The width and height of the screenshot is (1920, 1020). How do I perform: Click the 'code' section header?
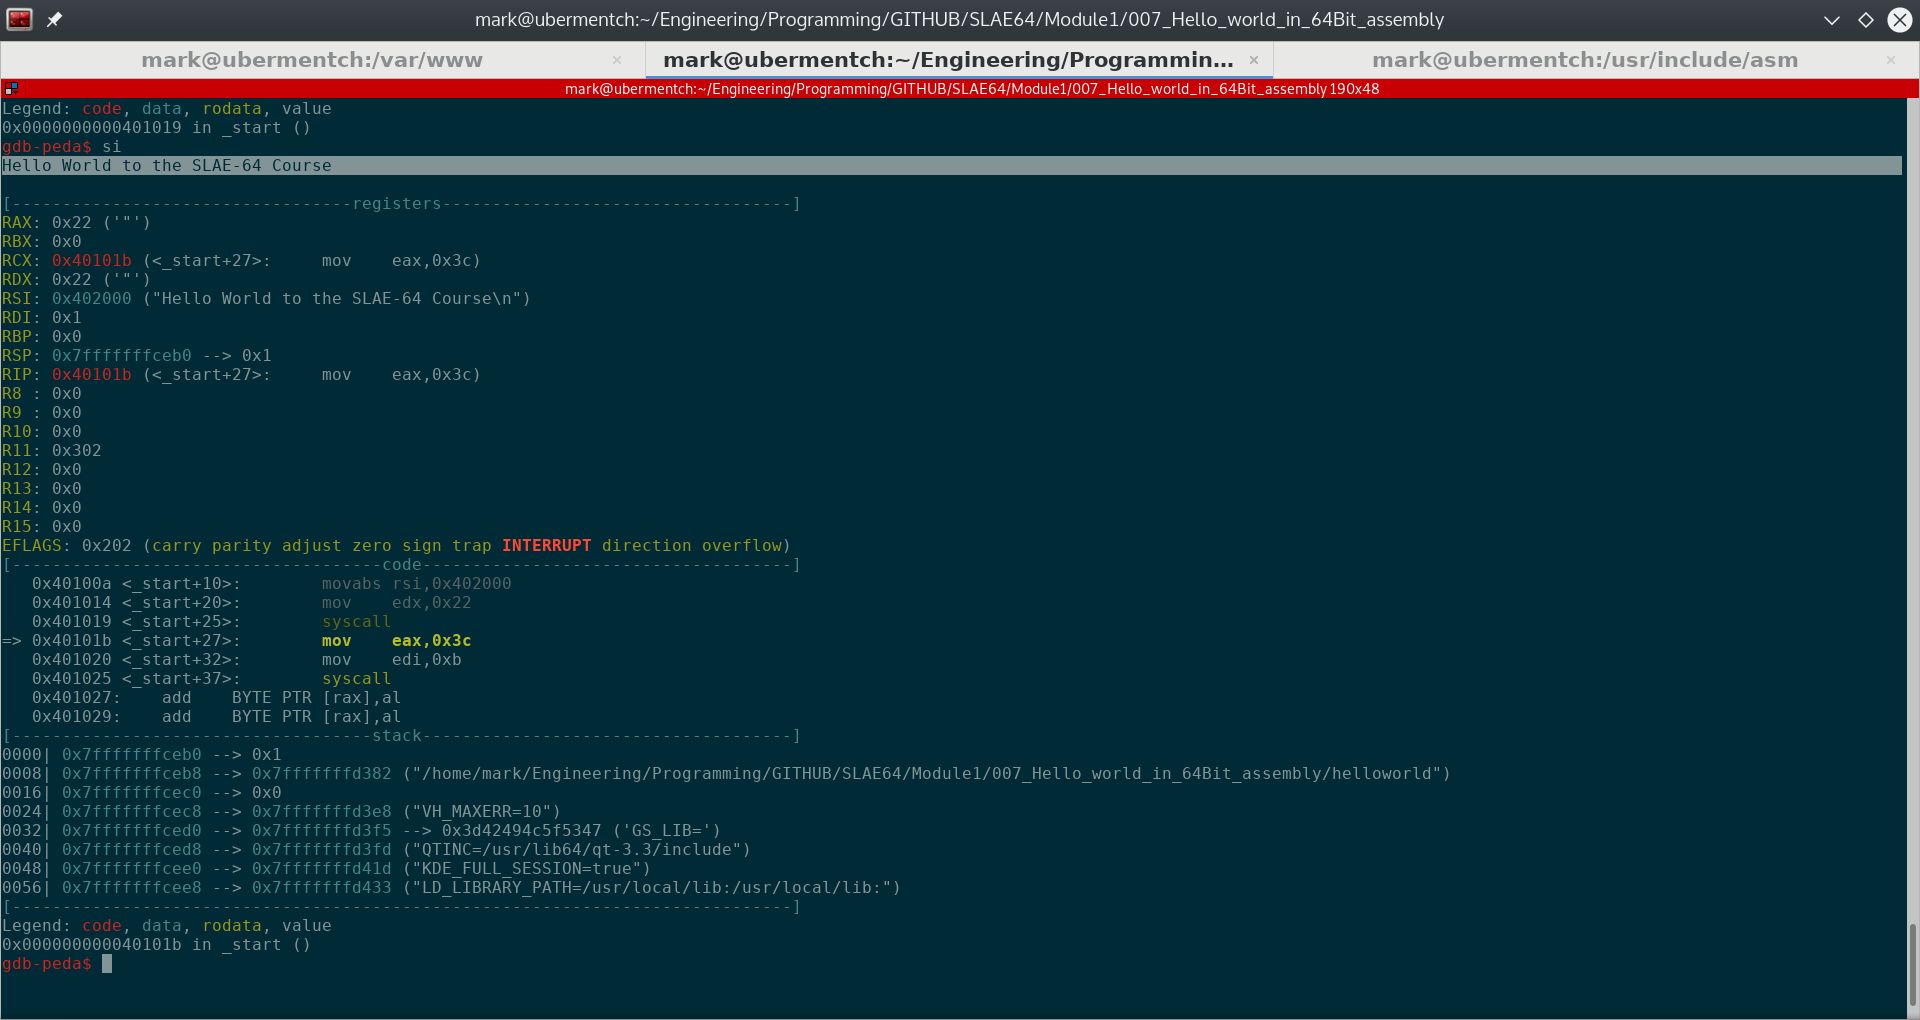401,565
